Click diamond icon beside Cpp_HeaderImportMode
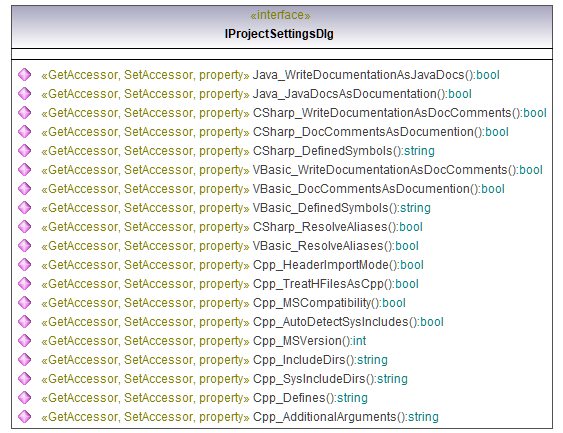Viewport: 563px width, 433px height. (25, 265)
